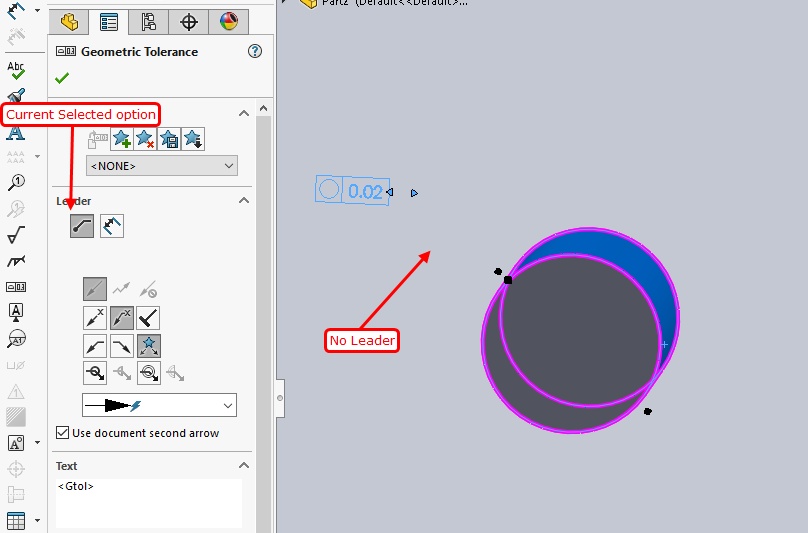Open the arrow style dropdown

(x=159, y=405)
